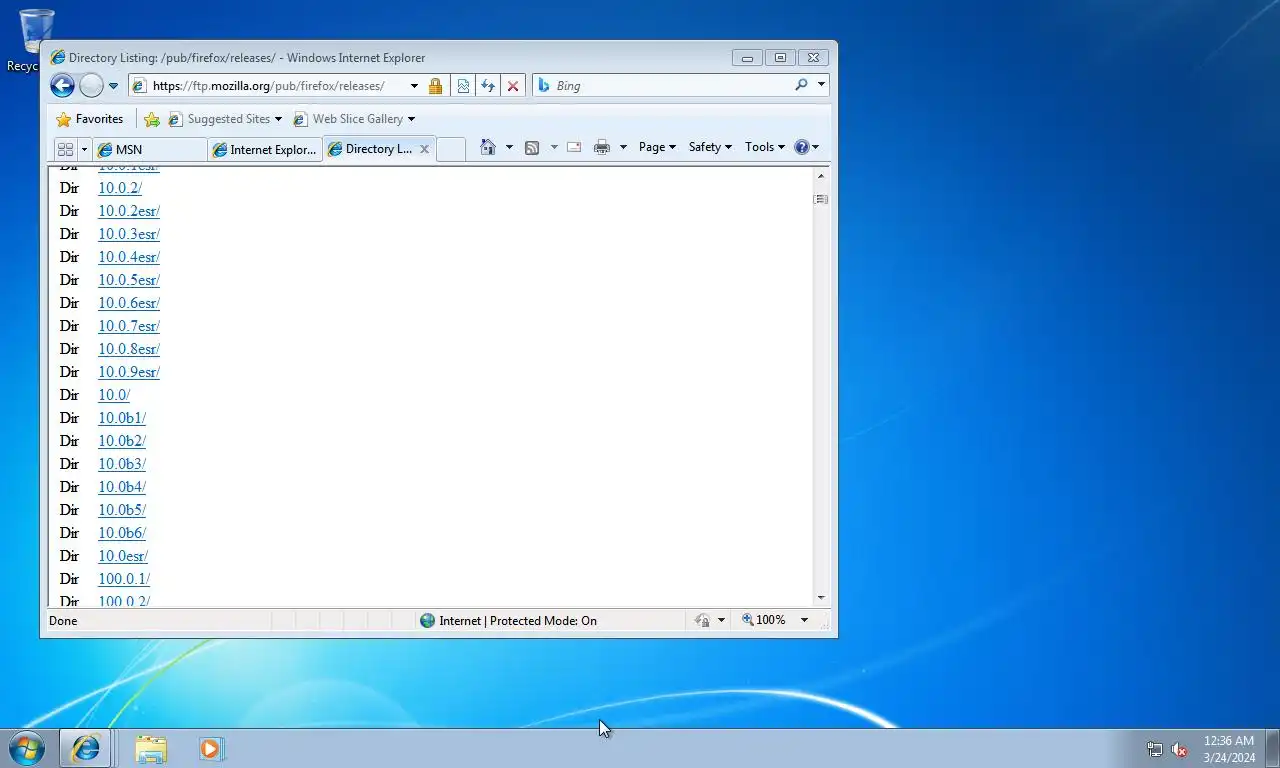This screenshot has width=1280, height=768.
Task: Click the privacy report status bar icon
Action: pyautogui.click(x=703, y=620)
